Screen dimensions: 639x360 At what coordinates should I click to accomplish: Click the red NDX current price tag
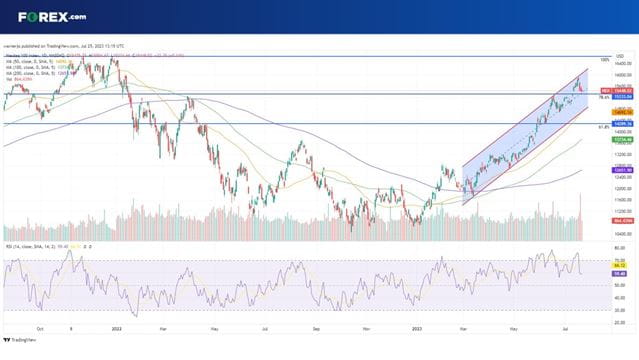[x=617, y=91]
